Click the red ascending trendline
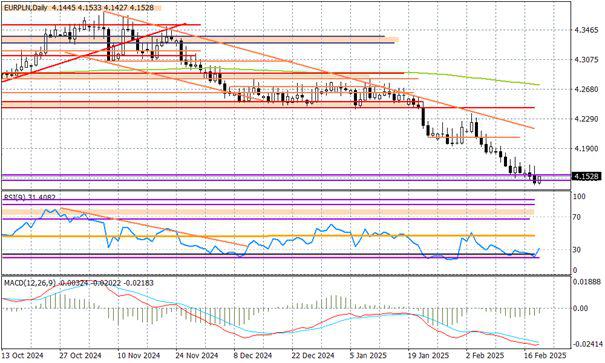The height and width of the screenshot is (363, 605). pyautogui.click(x=94, y=52)
